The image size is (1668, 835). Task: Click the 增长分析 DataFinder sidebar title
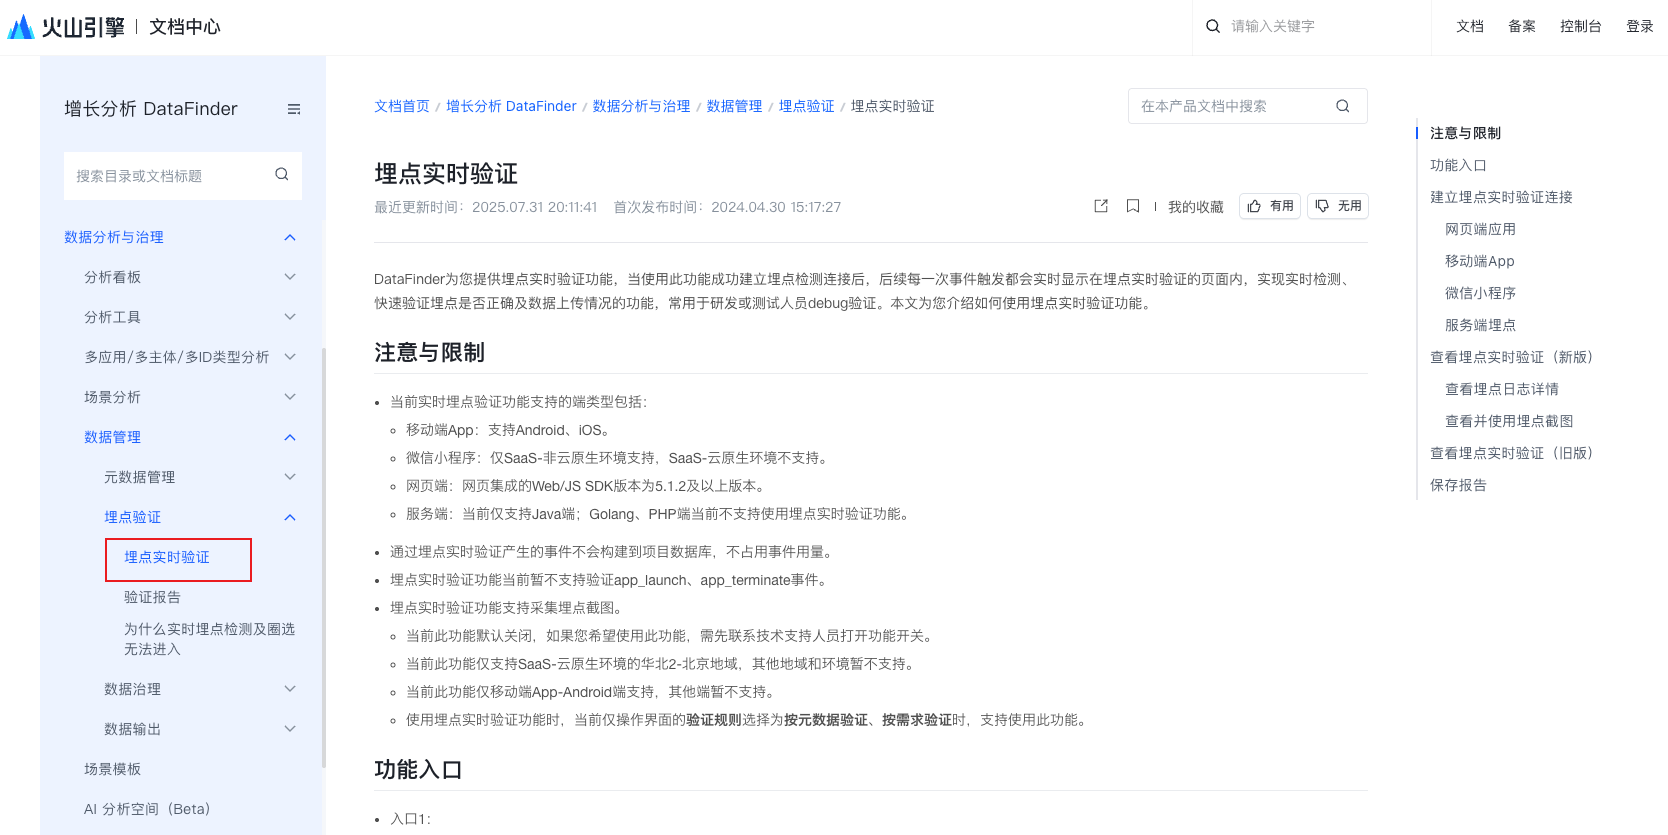coord(151,109)
